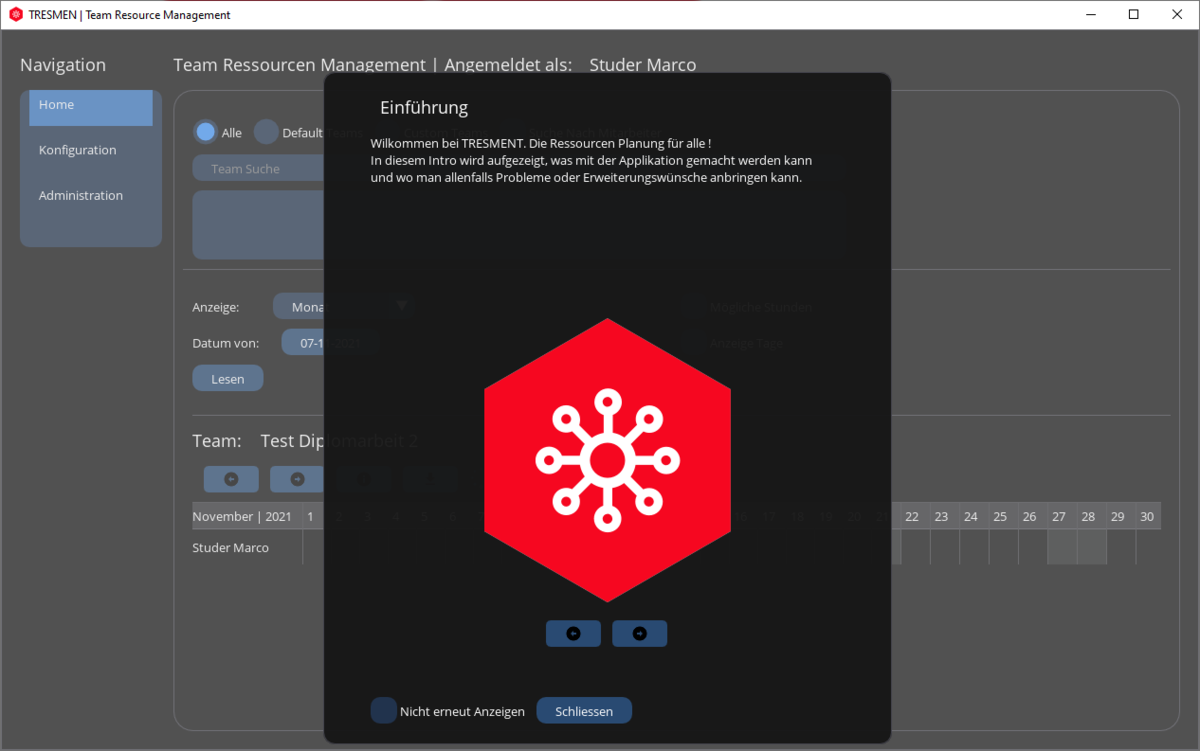
Task: Click the right arrow button under the Team heading
Action: (297, 479)
